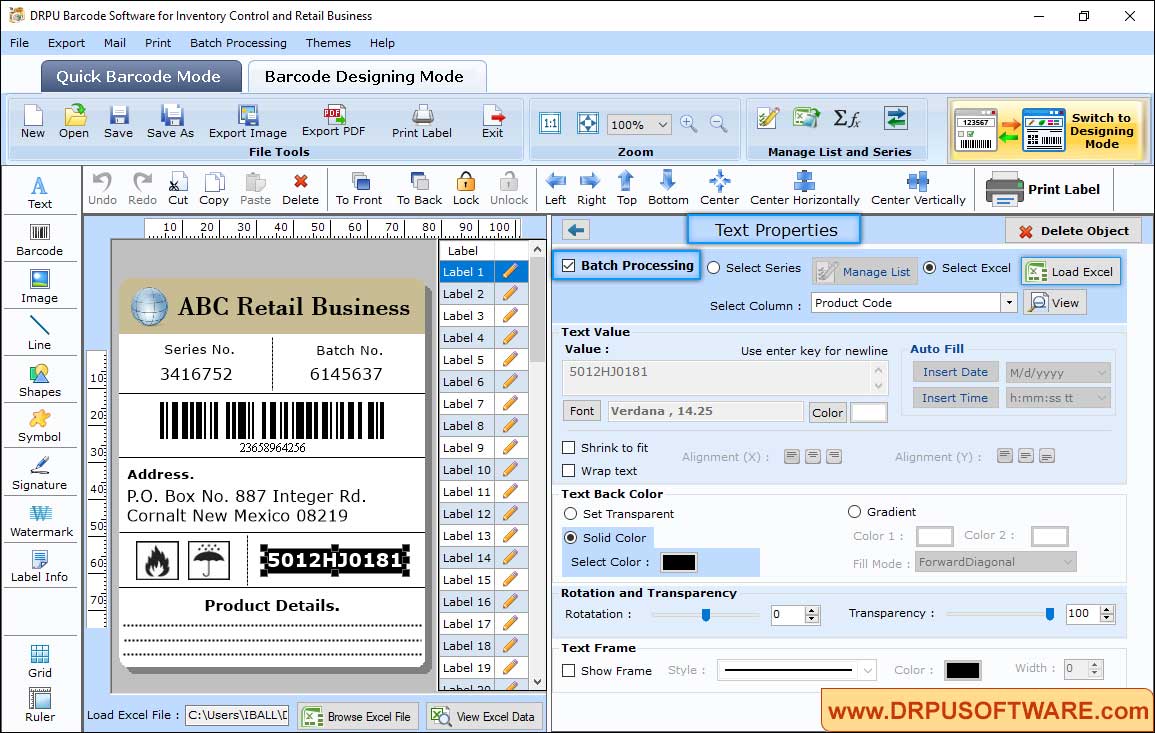The width and height of the screenshot is (1155, 733).
Task: Click the Font button
Action: point(582,411)
